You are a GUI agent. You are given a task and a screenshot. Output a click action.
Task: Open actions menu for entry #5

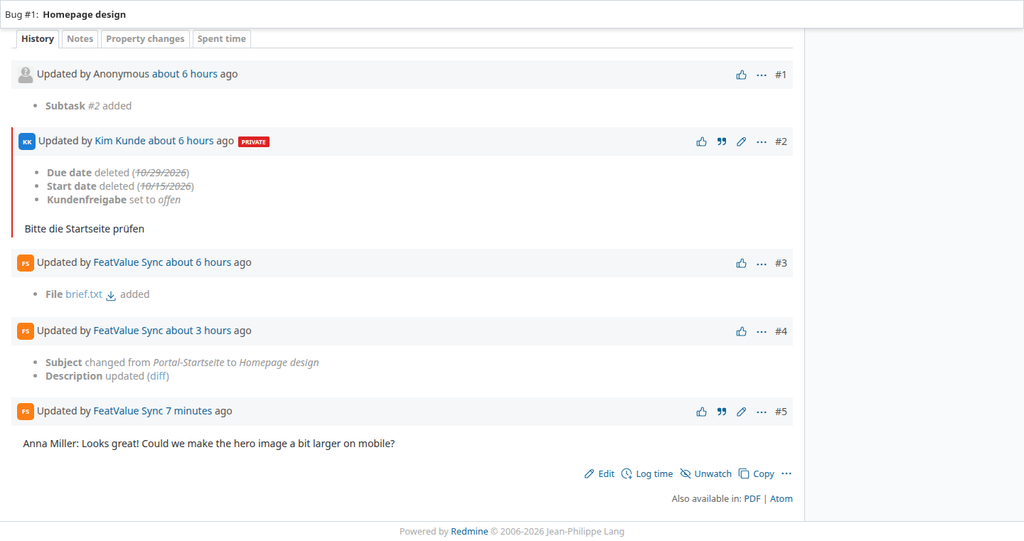(761, 412)
